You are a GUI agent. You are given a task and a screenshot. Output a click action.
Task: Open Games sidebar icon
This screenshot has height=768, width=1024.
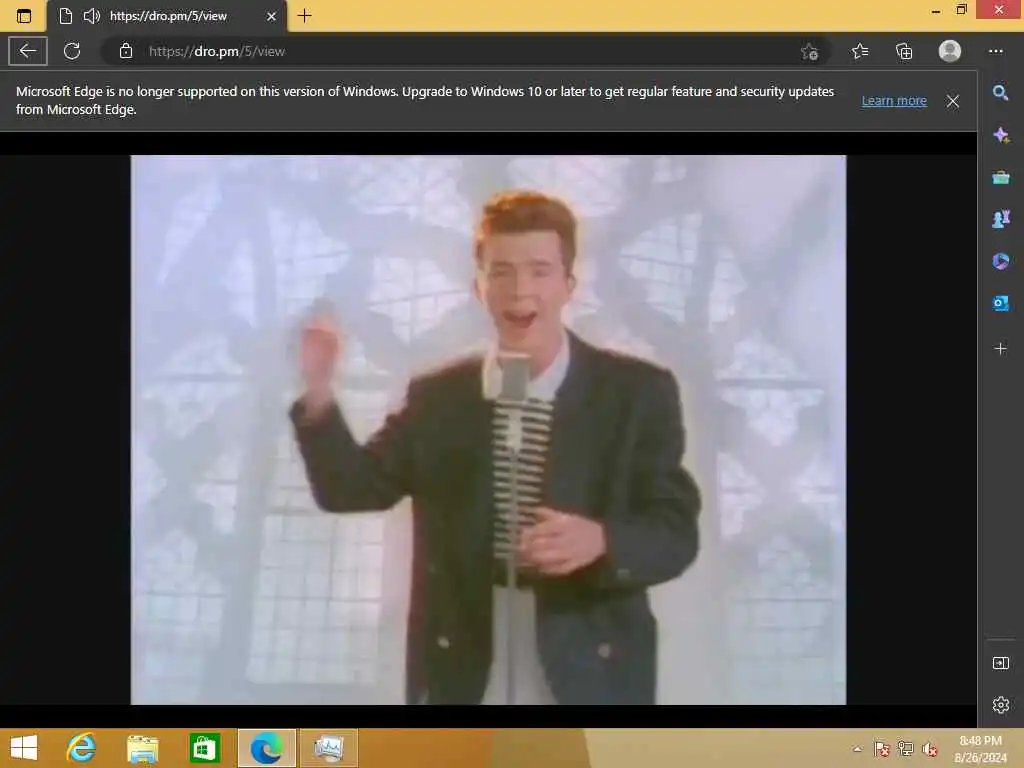pyautogui.click(x=1000, y=219)
